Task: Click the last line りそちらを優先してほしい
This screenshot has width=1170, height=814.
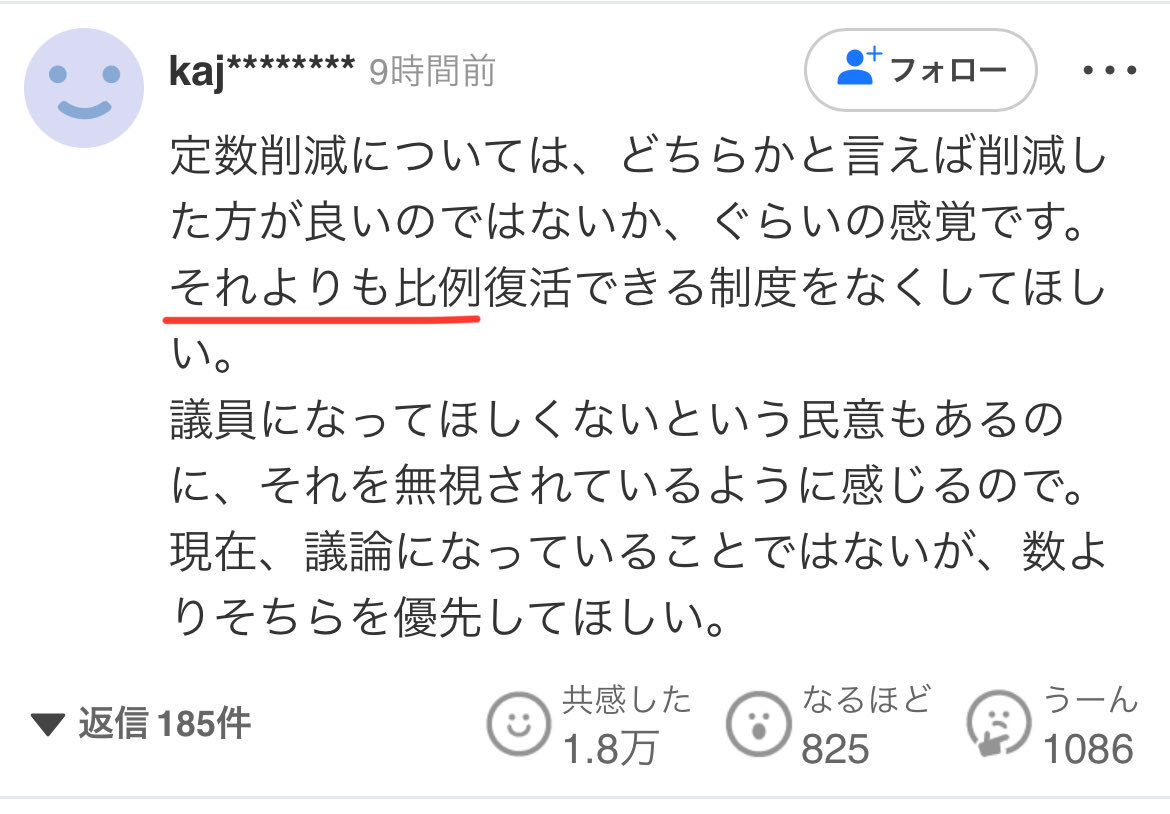Action: (x=448, y=618)
